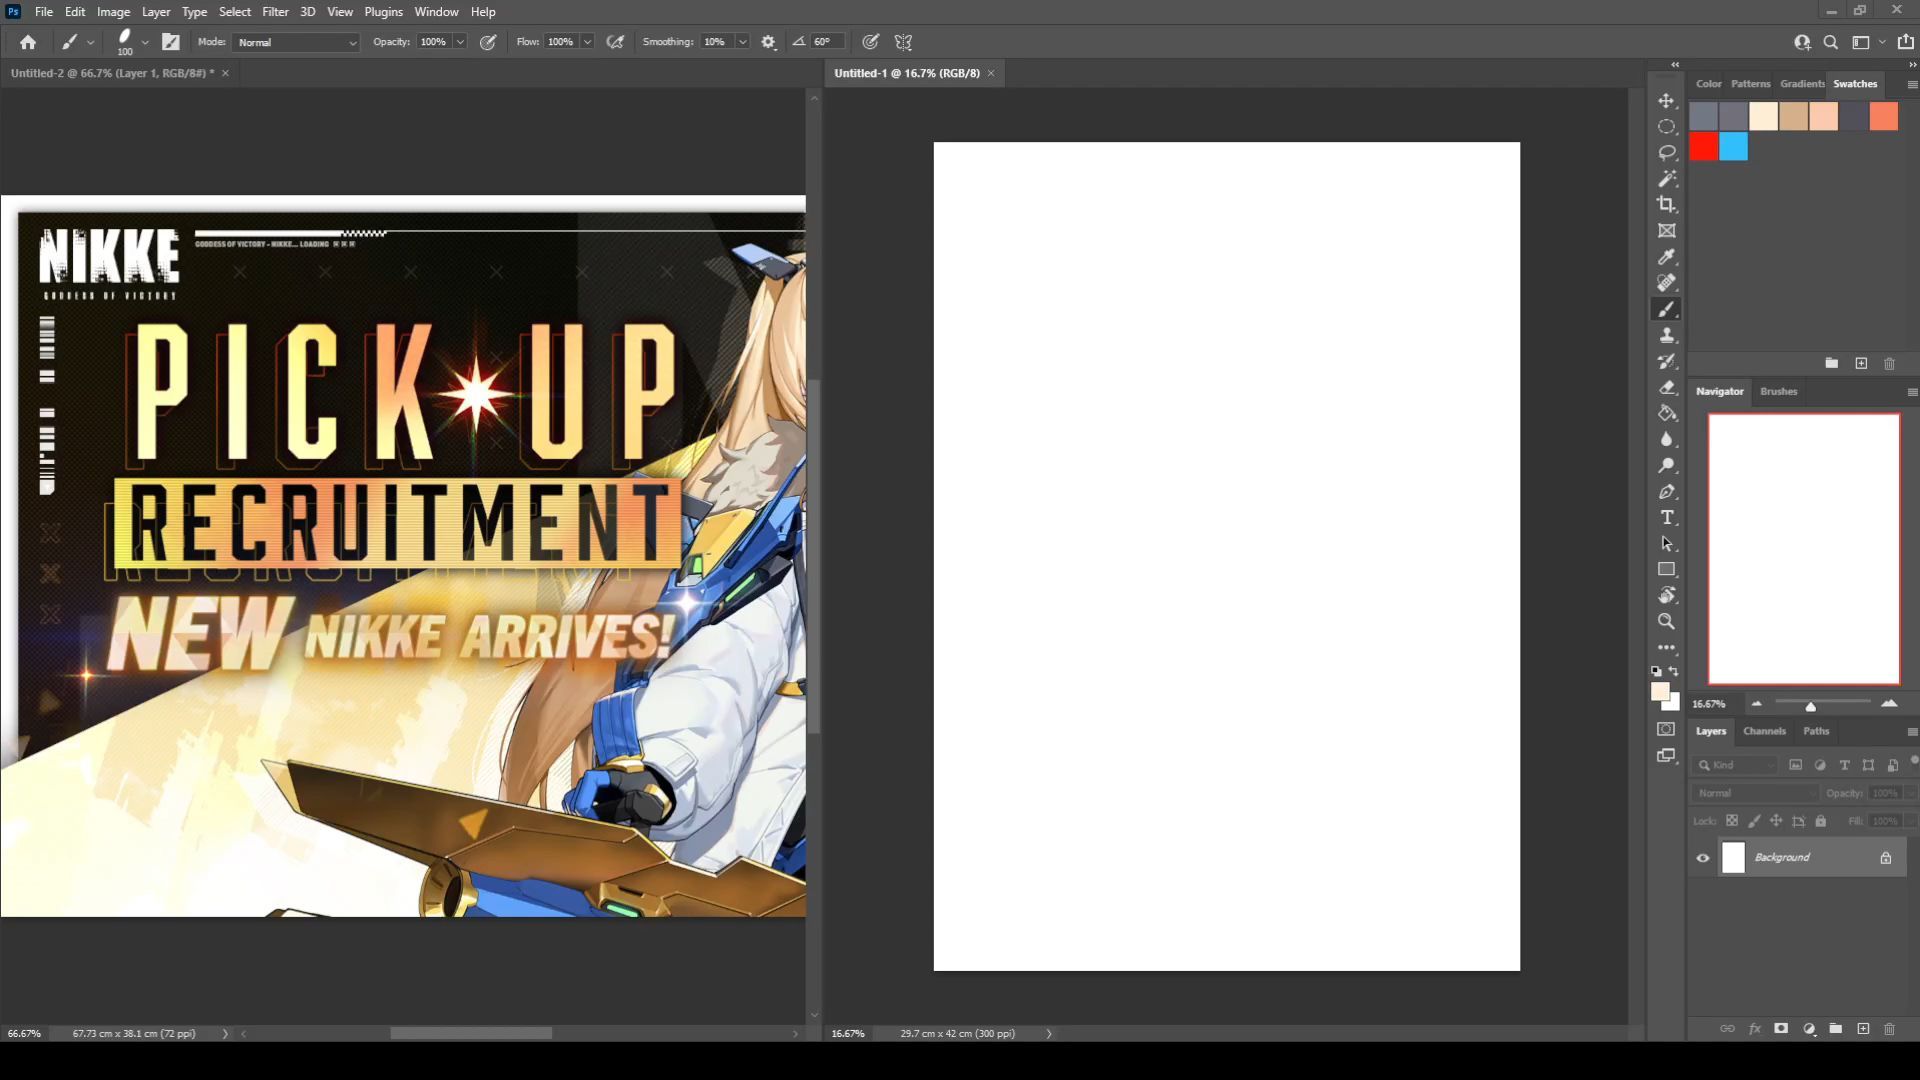Swap foreground and background colors
Viewport: 1920px width, 1080px height.
click(1674, 671)
